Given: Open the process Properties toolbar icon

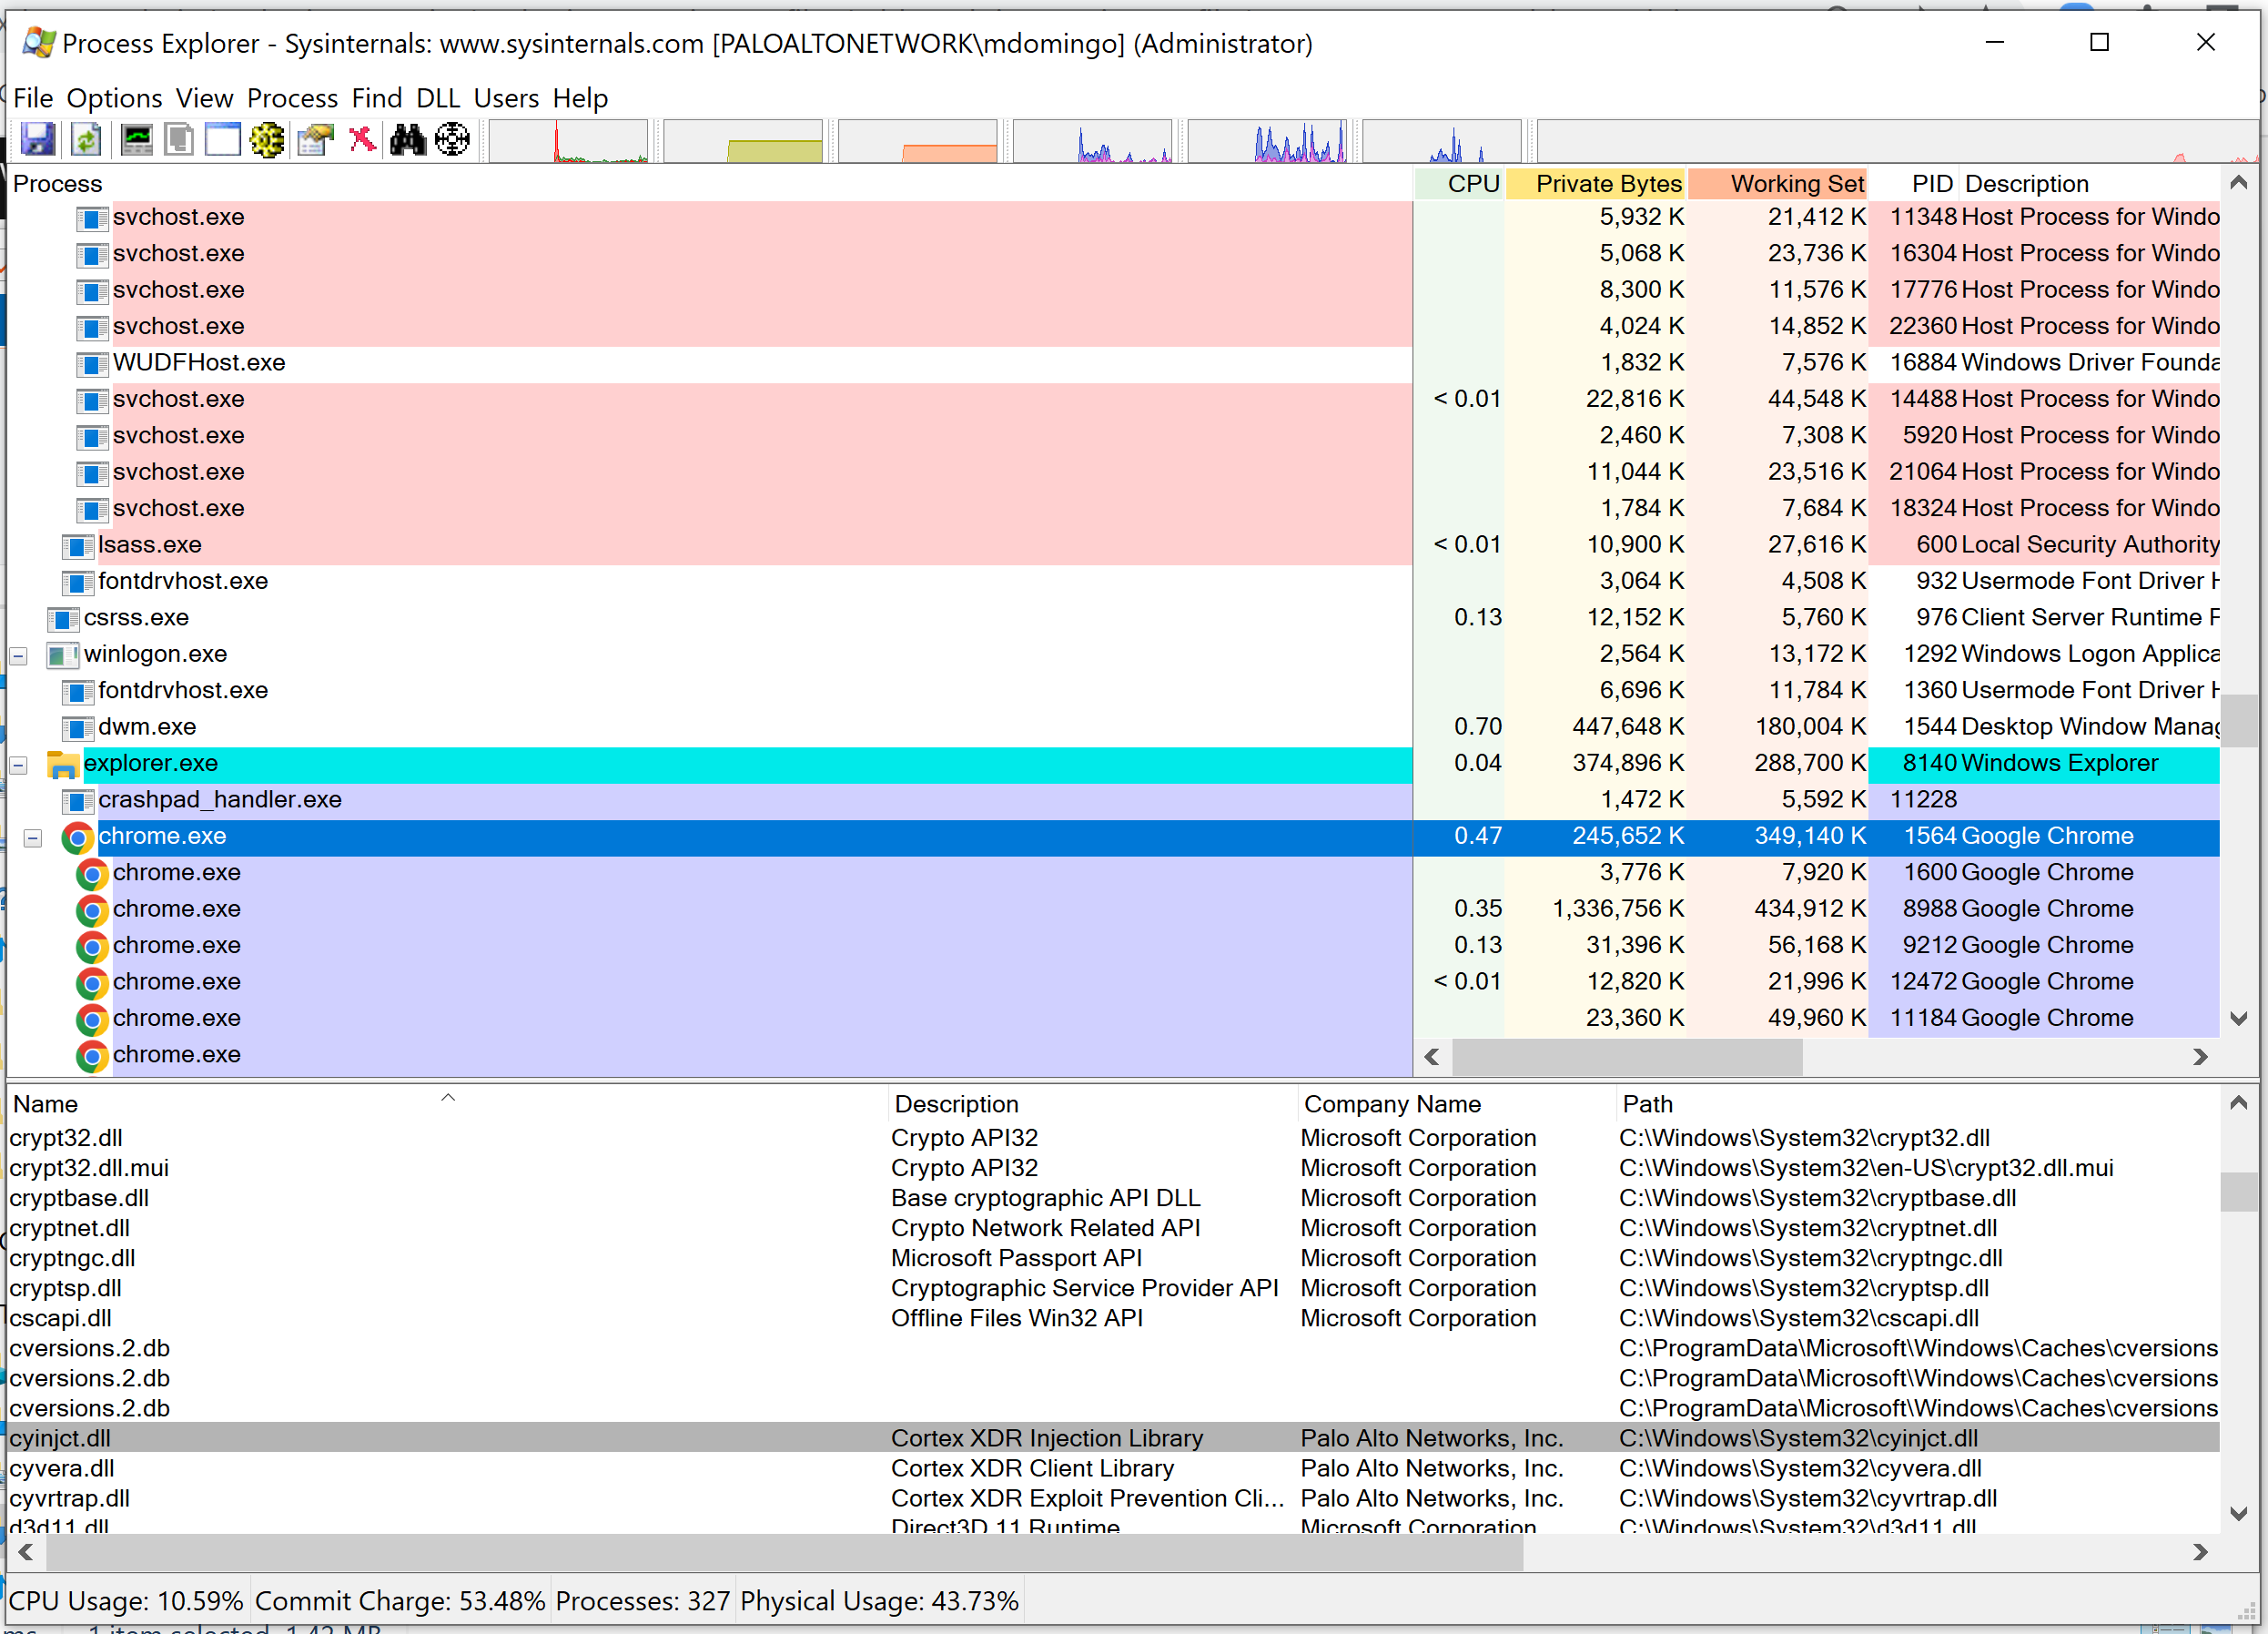Looking at the screenshot, I should click(x=315, y=139).
